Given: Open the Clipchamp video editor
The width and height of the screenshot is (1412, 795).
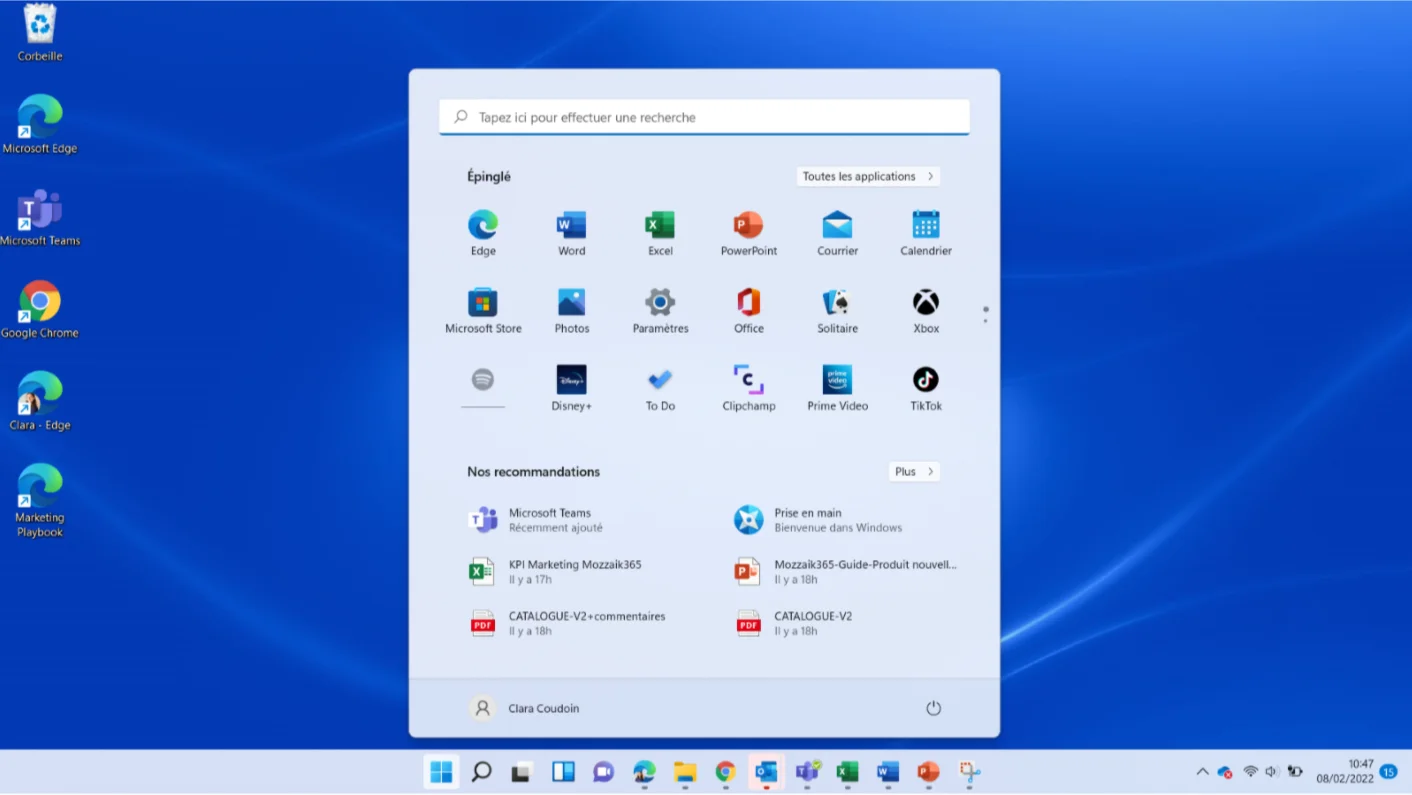Looking at the screenshot, I should pyautogui.click(x=748, y=388).
